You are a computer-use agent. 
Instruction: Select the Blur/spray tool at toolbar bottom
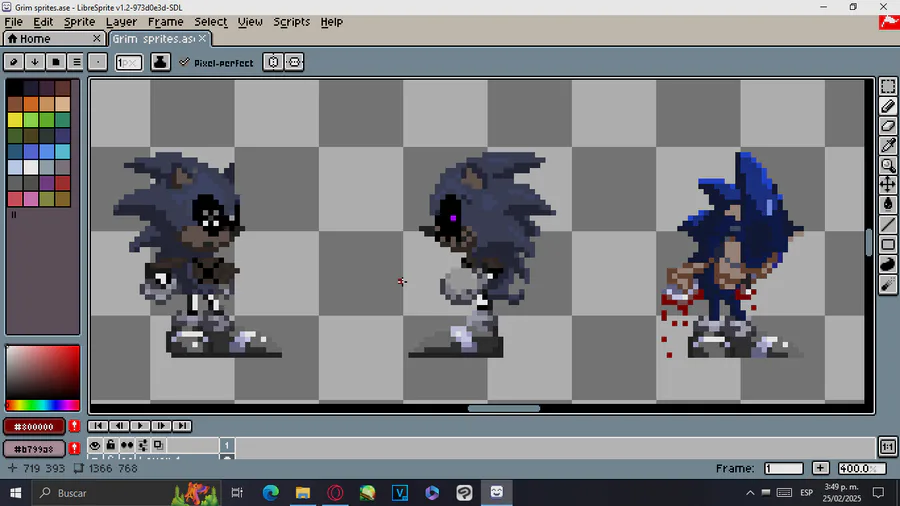pos(887,284)
